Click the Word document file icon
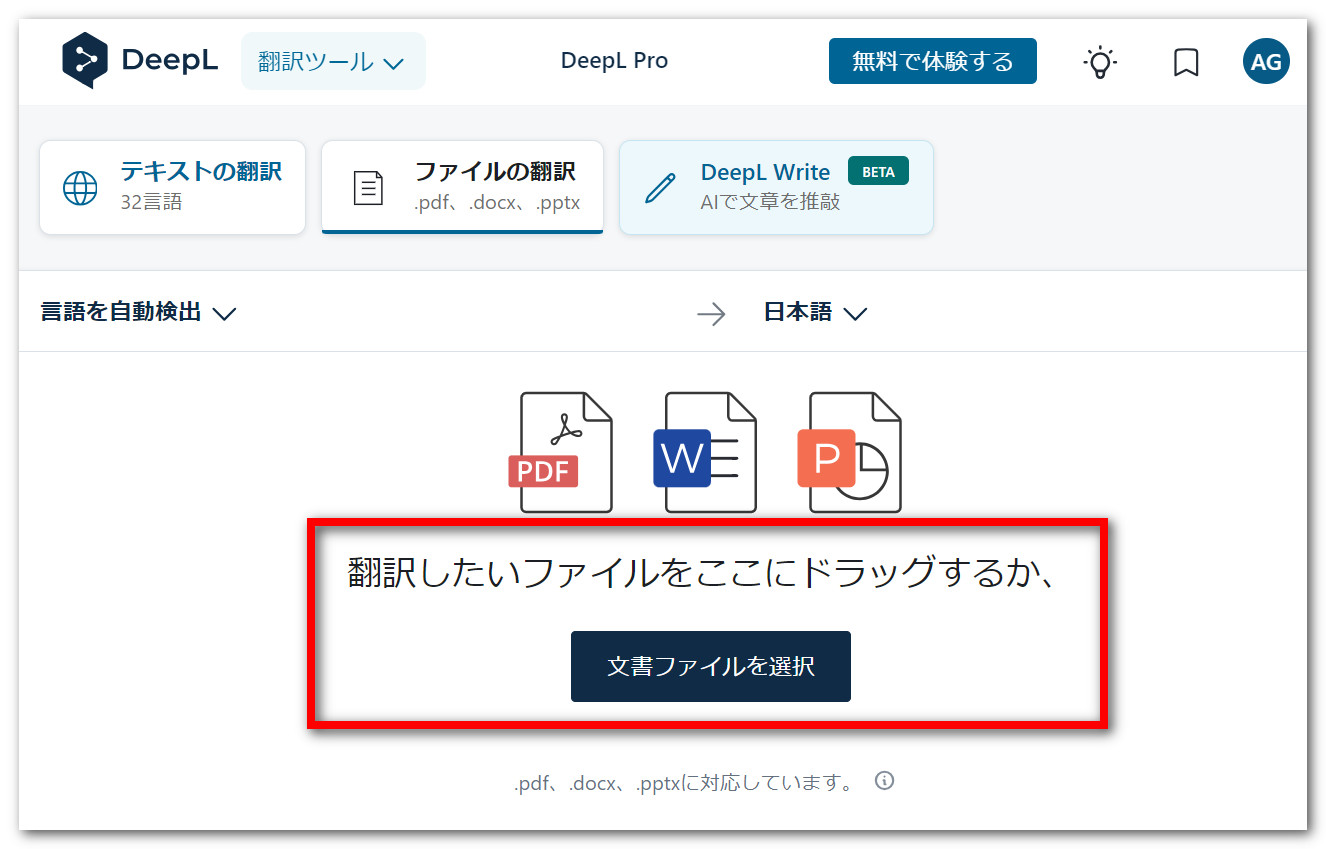This screenshot has width=1326, height=849. click(705, 452)
